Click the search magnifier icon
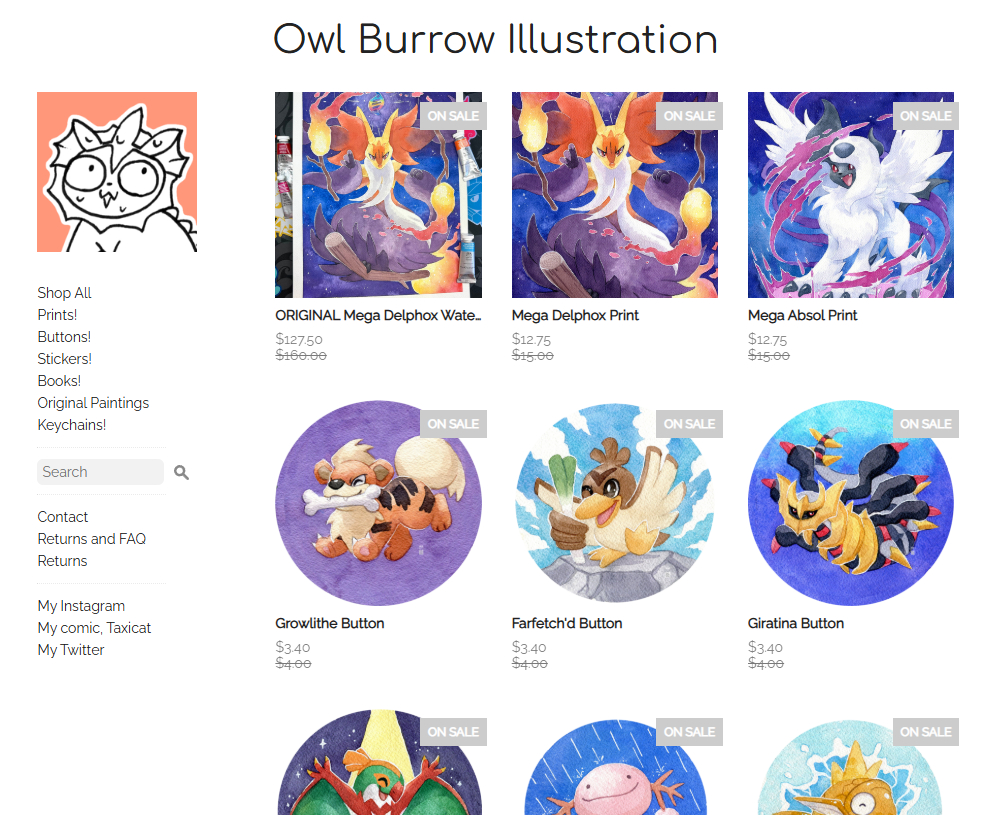 [x=181, y=472]
